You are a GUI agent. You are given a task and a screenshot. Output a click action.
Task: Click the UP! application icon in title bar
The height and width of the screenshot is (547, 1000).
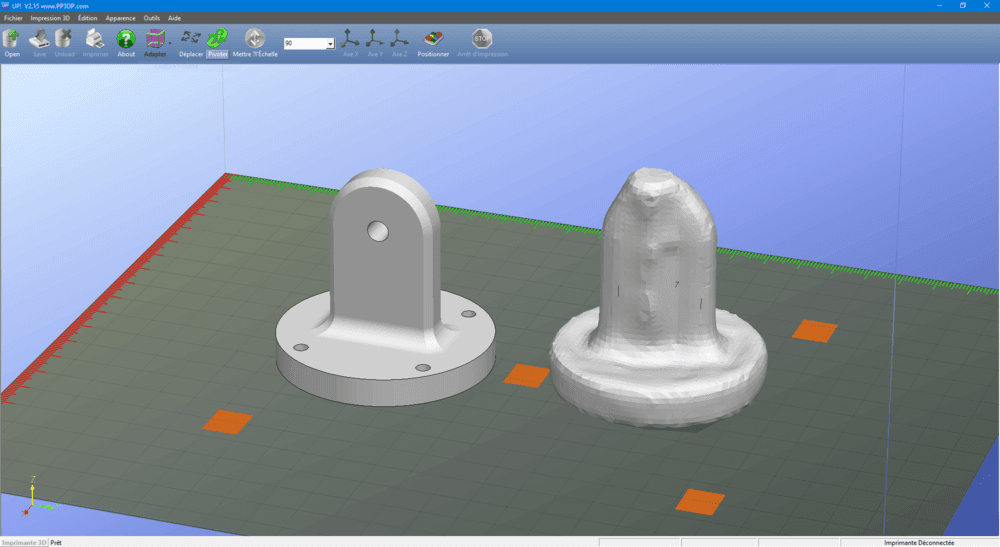(x=6, y=6)
